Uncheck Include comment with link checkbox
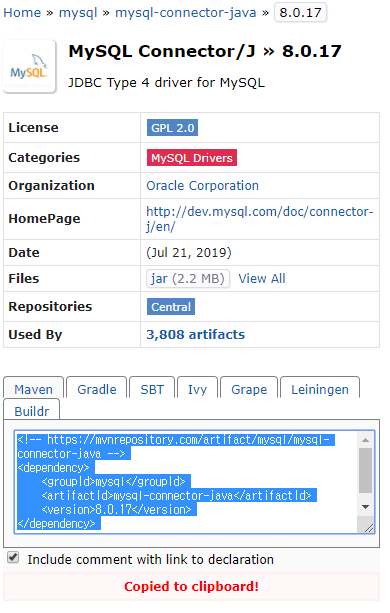The image size is (390, 613). 13,557
